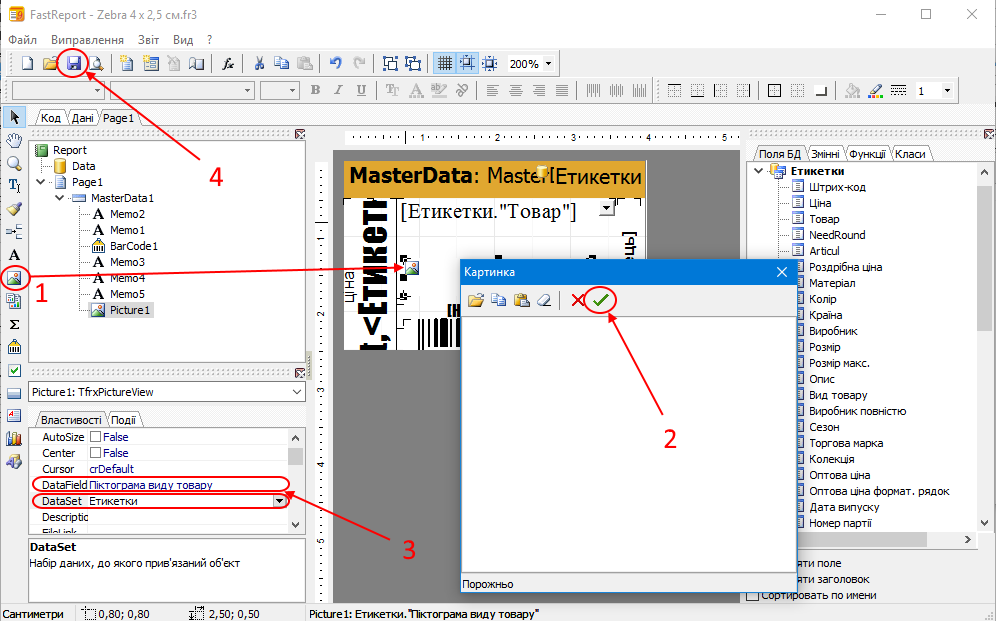Confirm picture with green checkmark
This screenshot has height=621, width=996.
tap(600, 300)
